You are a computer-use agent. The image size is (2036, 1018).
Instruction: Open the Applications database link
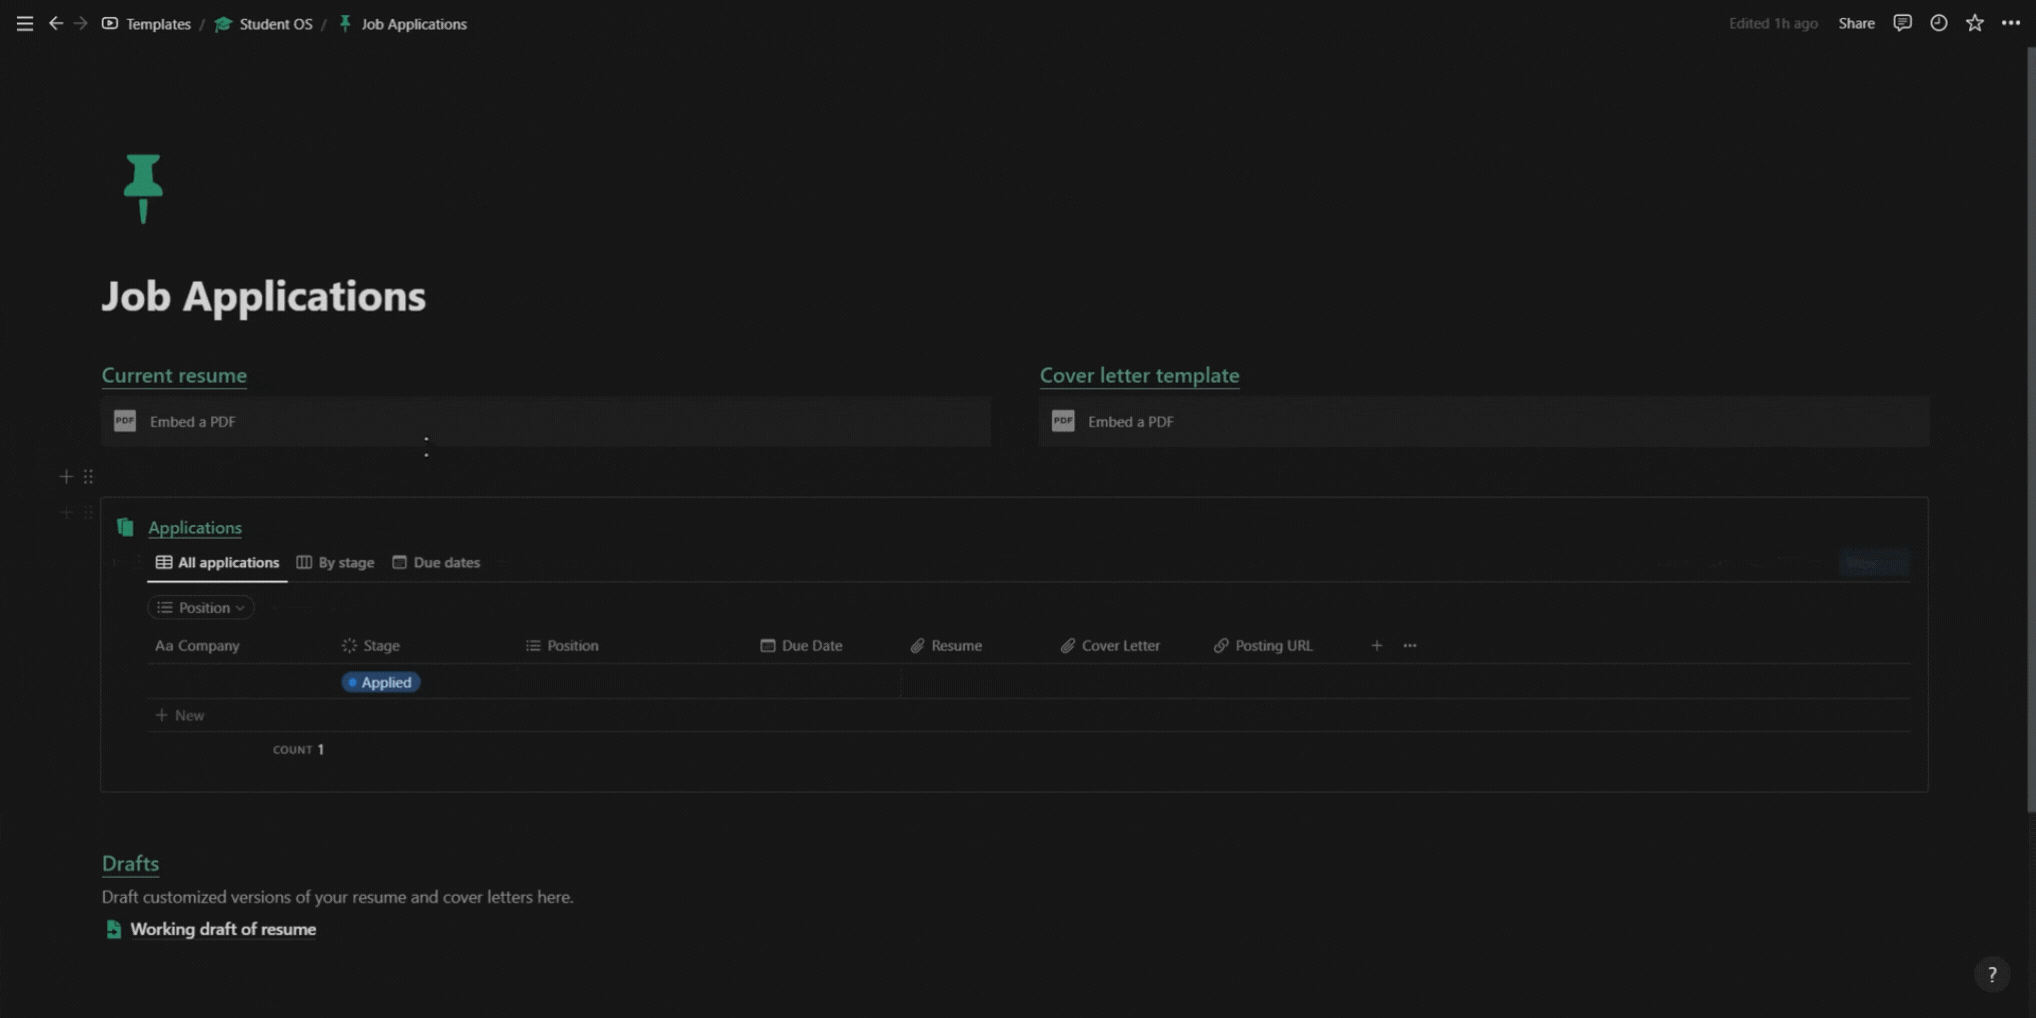pyautogui.click(x=195, y=527)
